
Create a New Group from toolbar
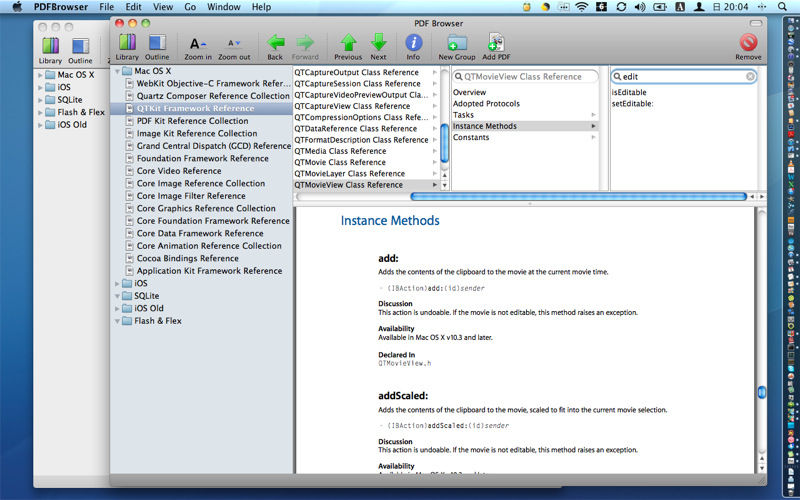click(x=457, y=43)
